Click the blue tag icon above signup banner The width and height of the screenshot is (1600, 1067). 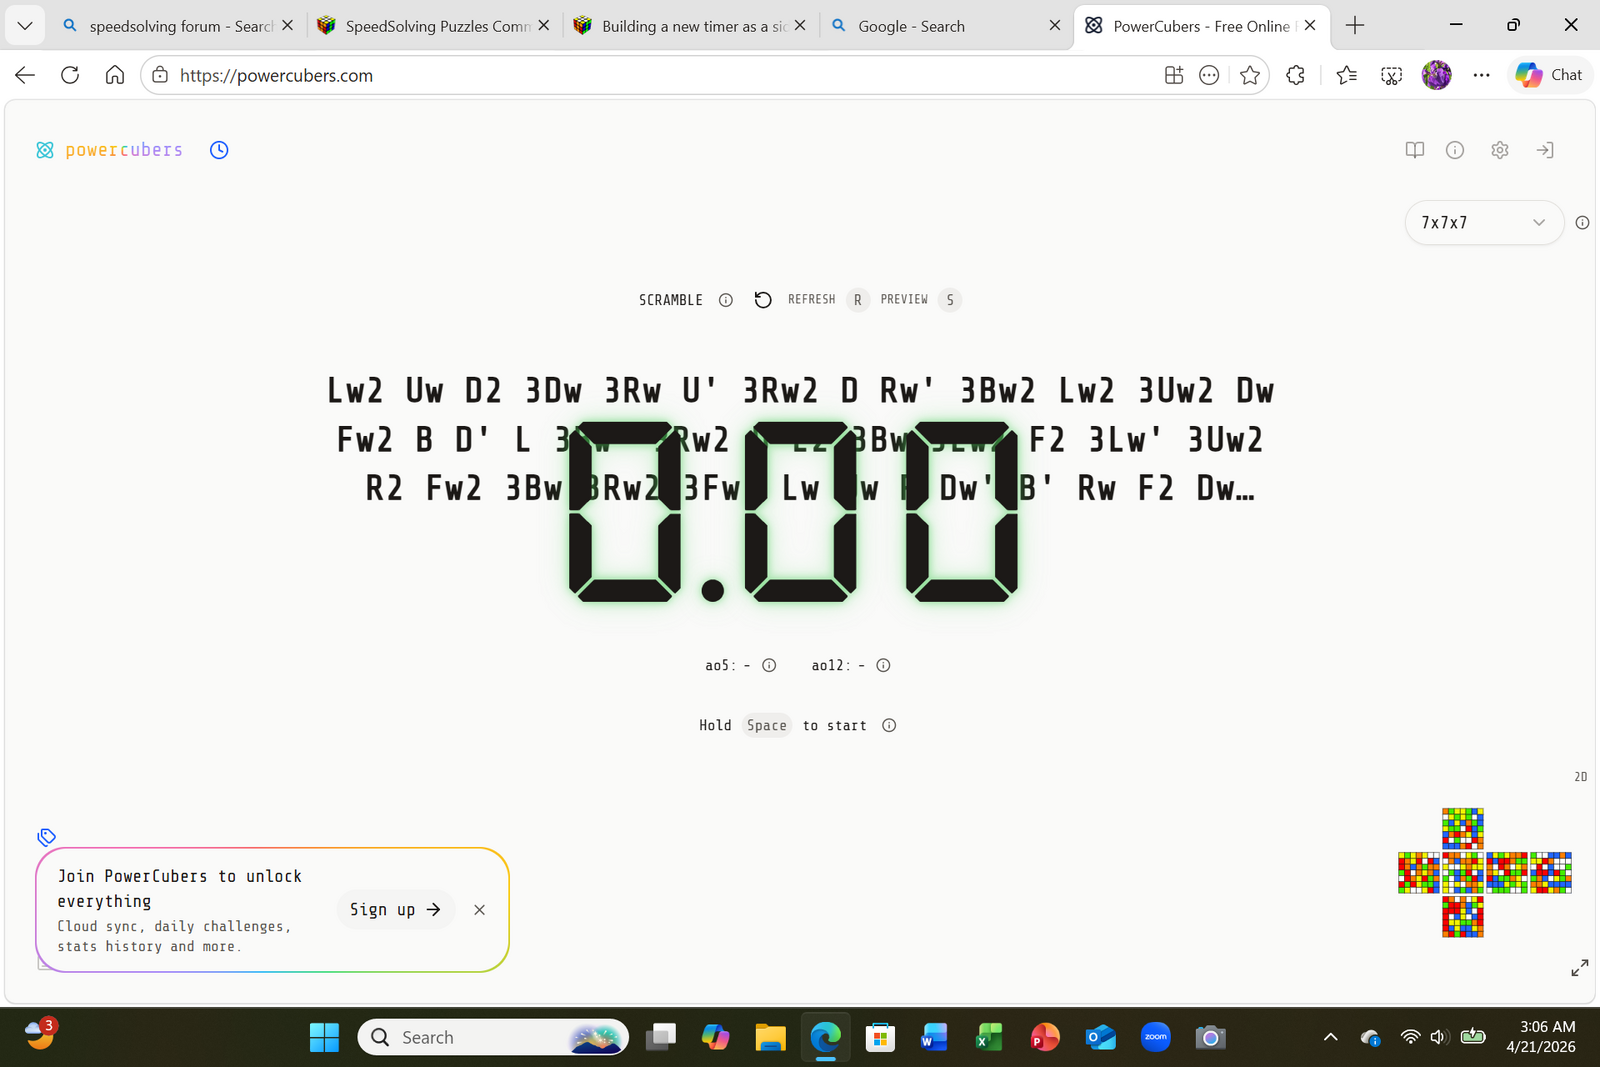(47, 837)
